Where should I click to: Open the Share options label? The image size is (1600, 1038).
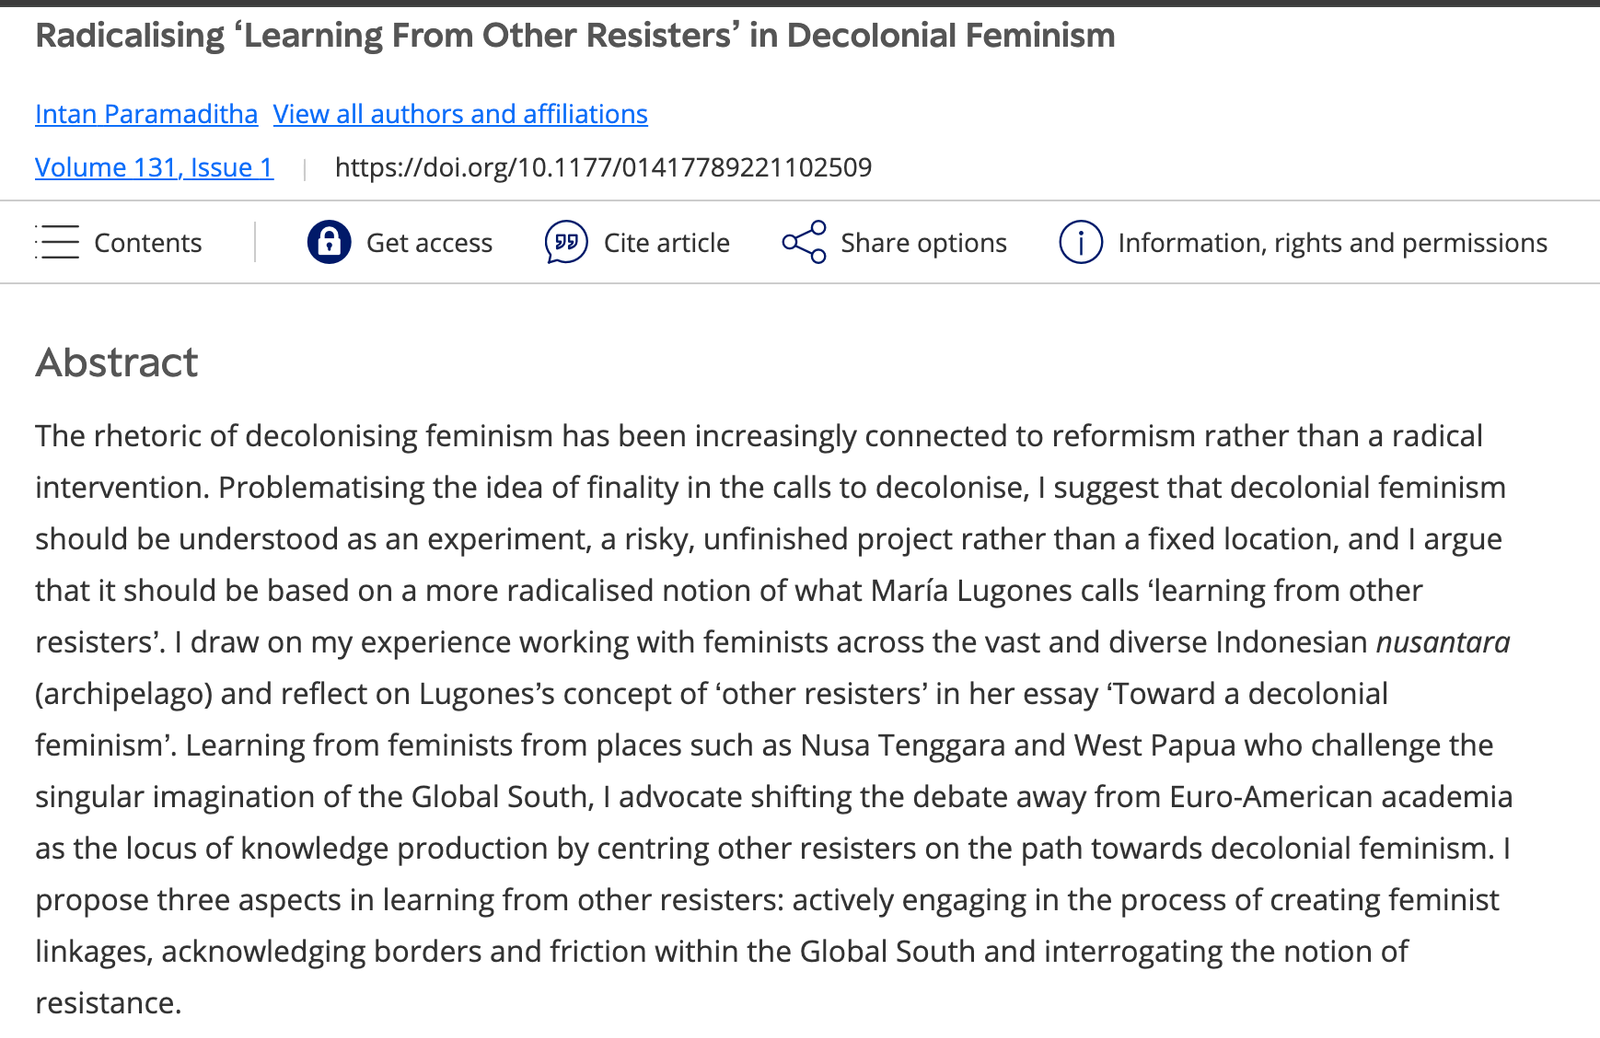[923, 243]
